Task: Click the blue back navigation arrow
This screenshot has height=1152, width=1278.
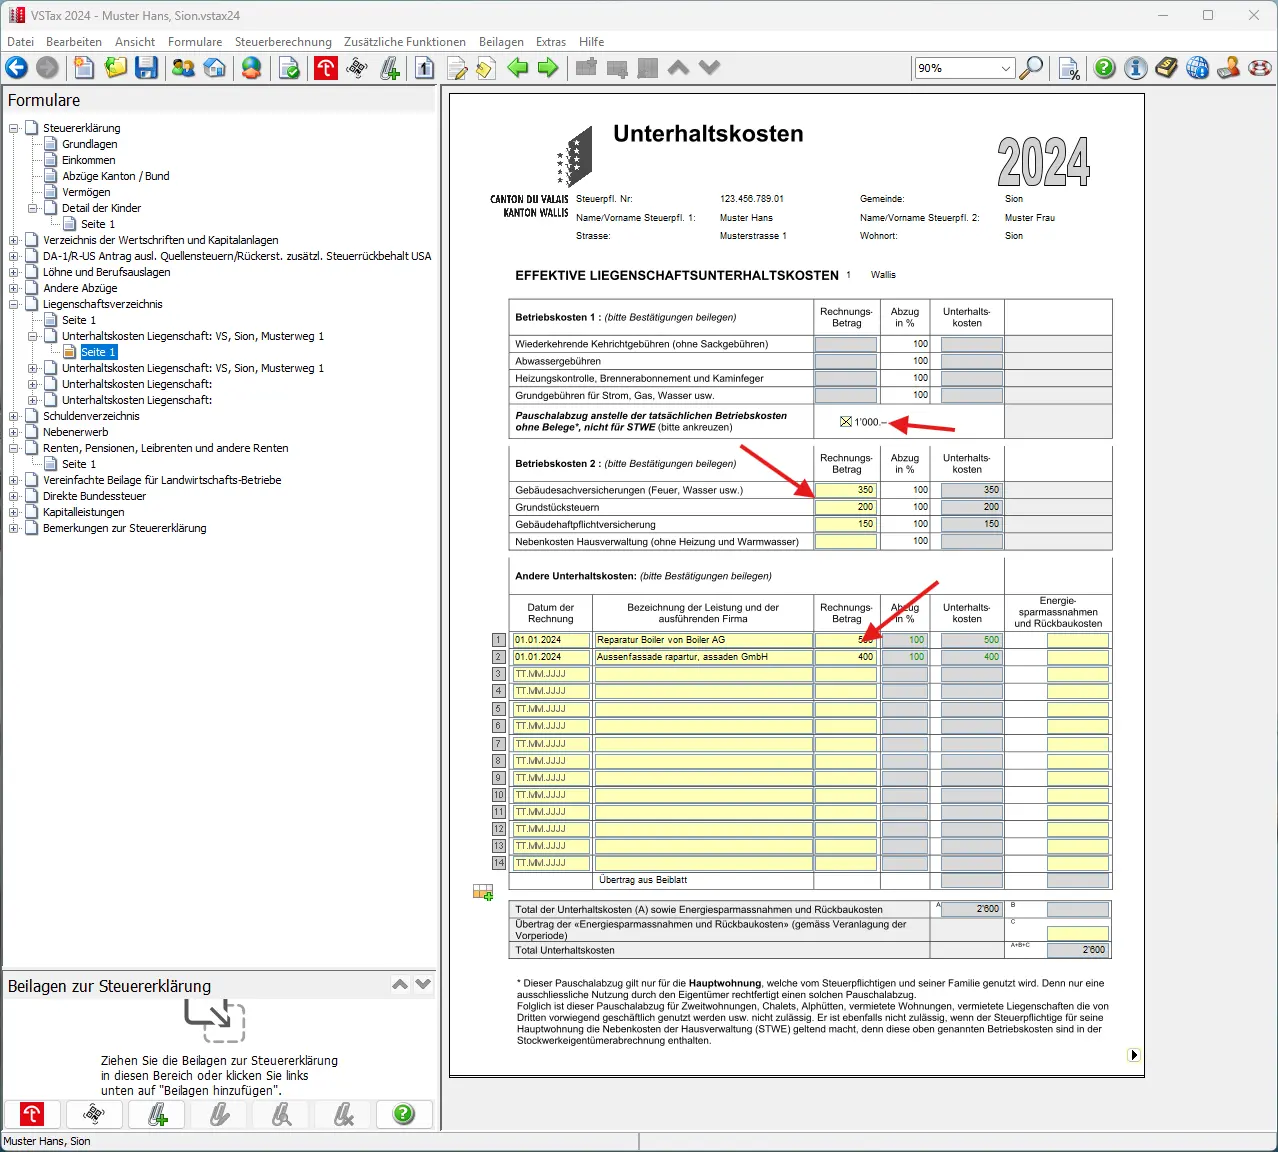Action: tap(17, 68)
